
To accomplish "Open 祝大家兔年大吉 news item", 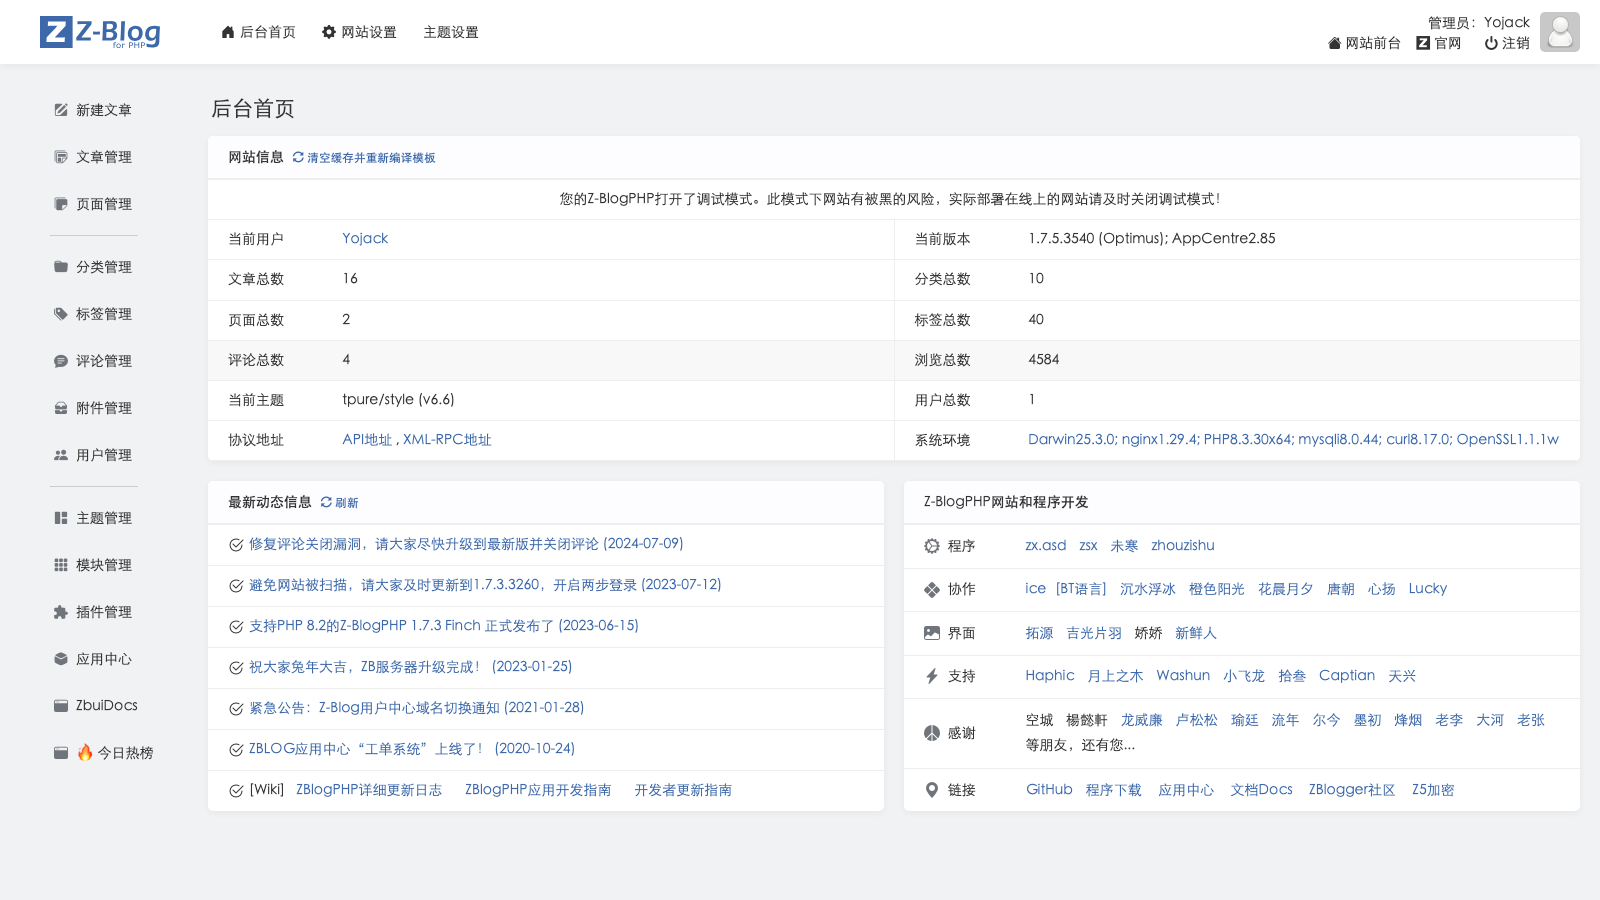I will 411,667.
